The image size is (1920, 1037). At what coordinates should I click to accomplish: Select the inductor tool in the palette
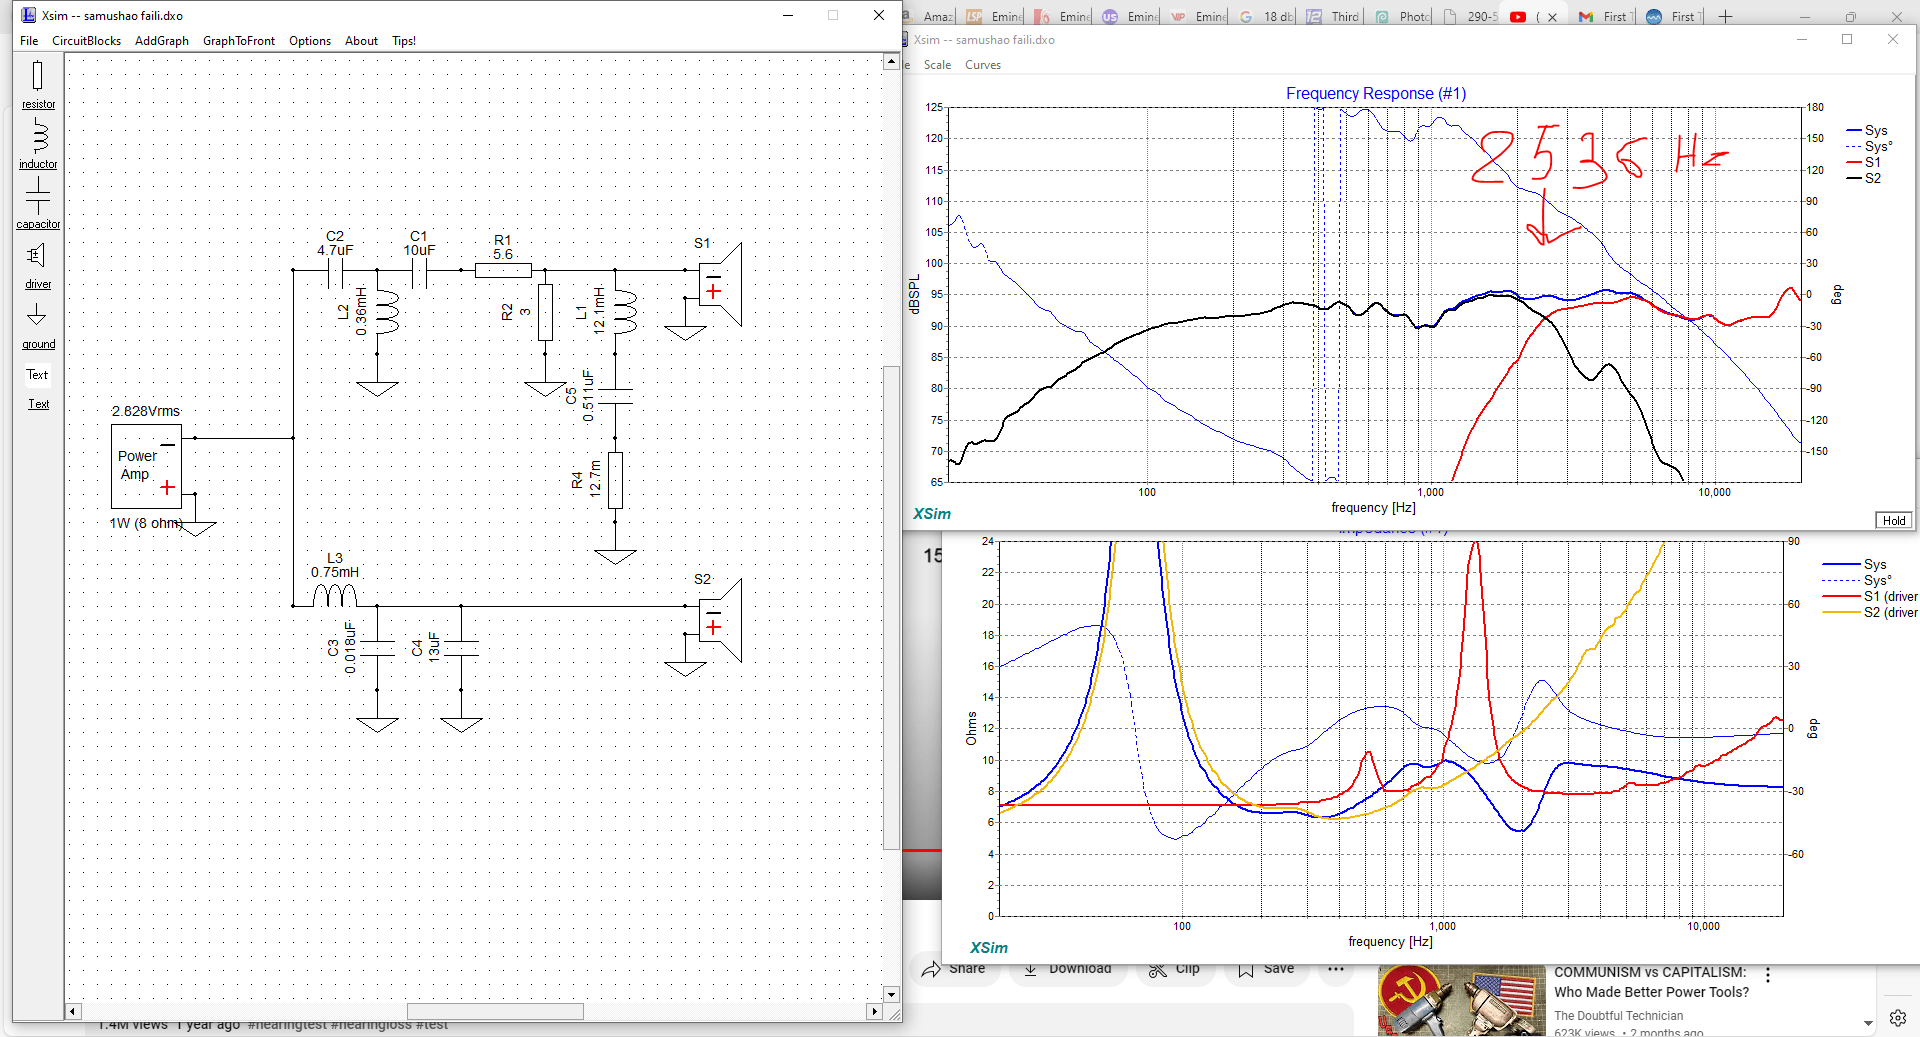click(38, 144)
